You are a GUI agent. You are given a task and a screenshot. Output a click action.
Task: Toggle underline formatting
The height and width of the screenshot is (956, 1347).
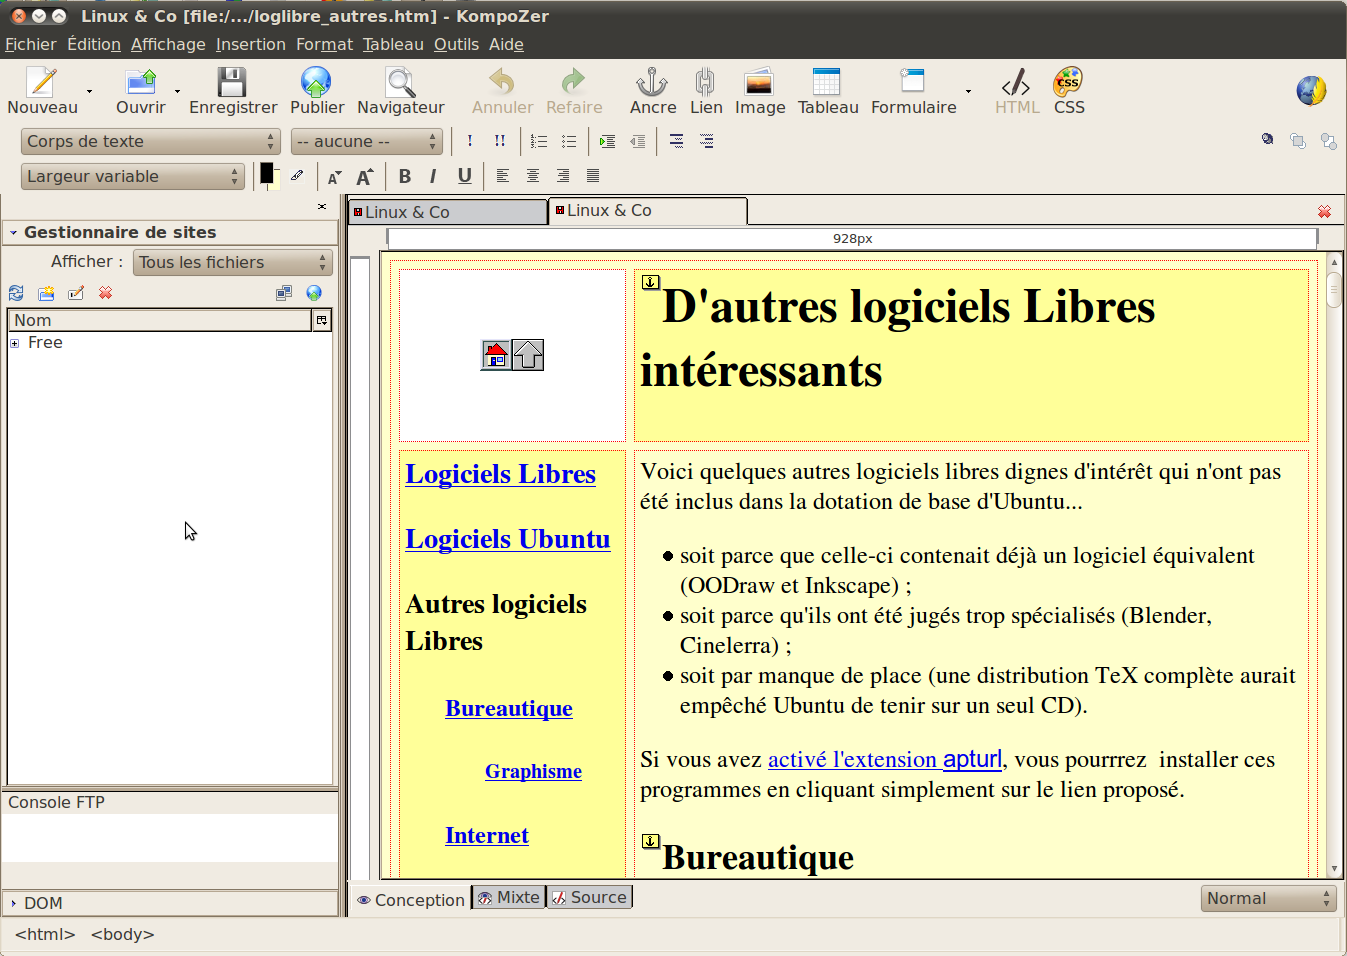(x=464, y=176)
